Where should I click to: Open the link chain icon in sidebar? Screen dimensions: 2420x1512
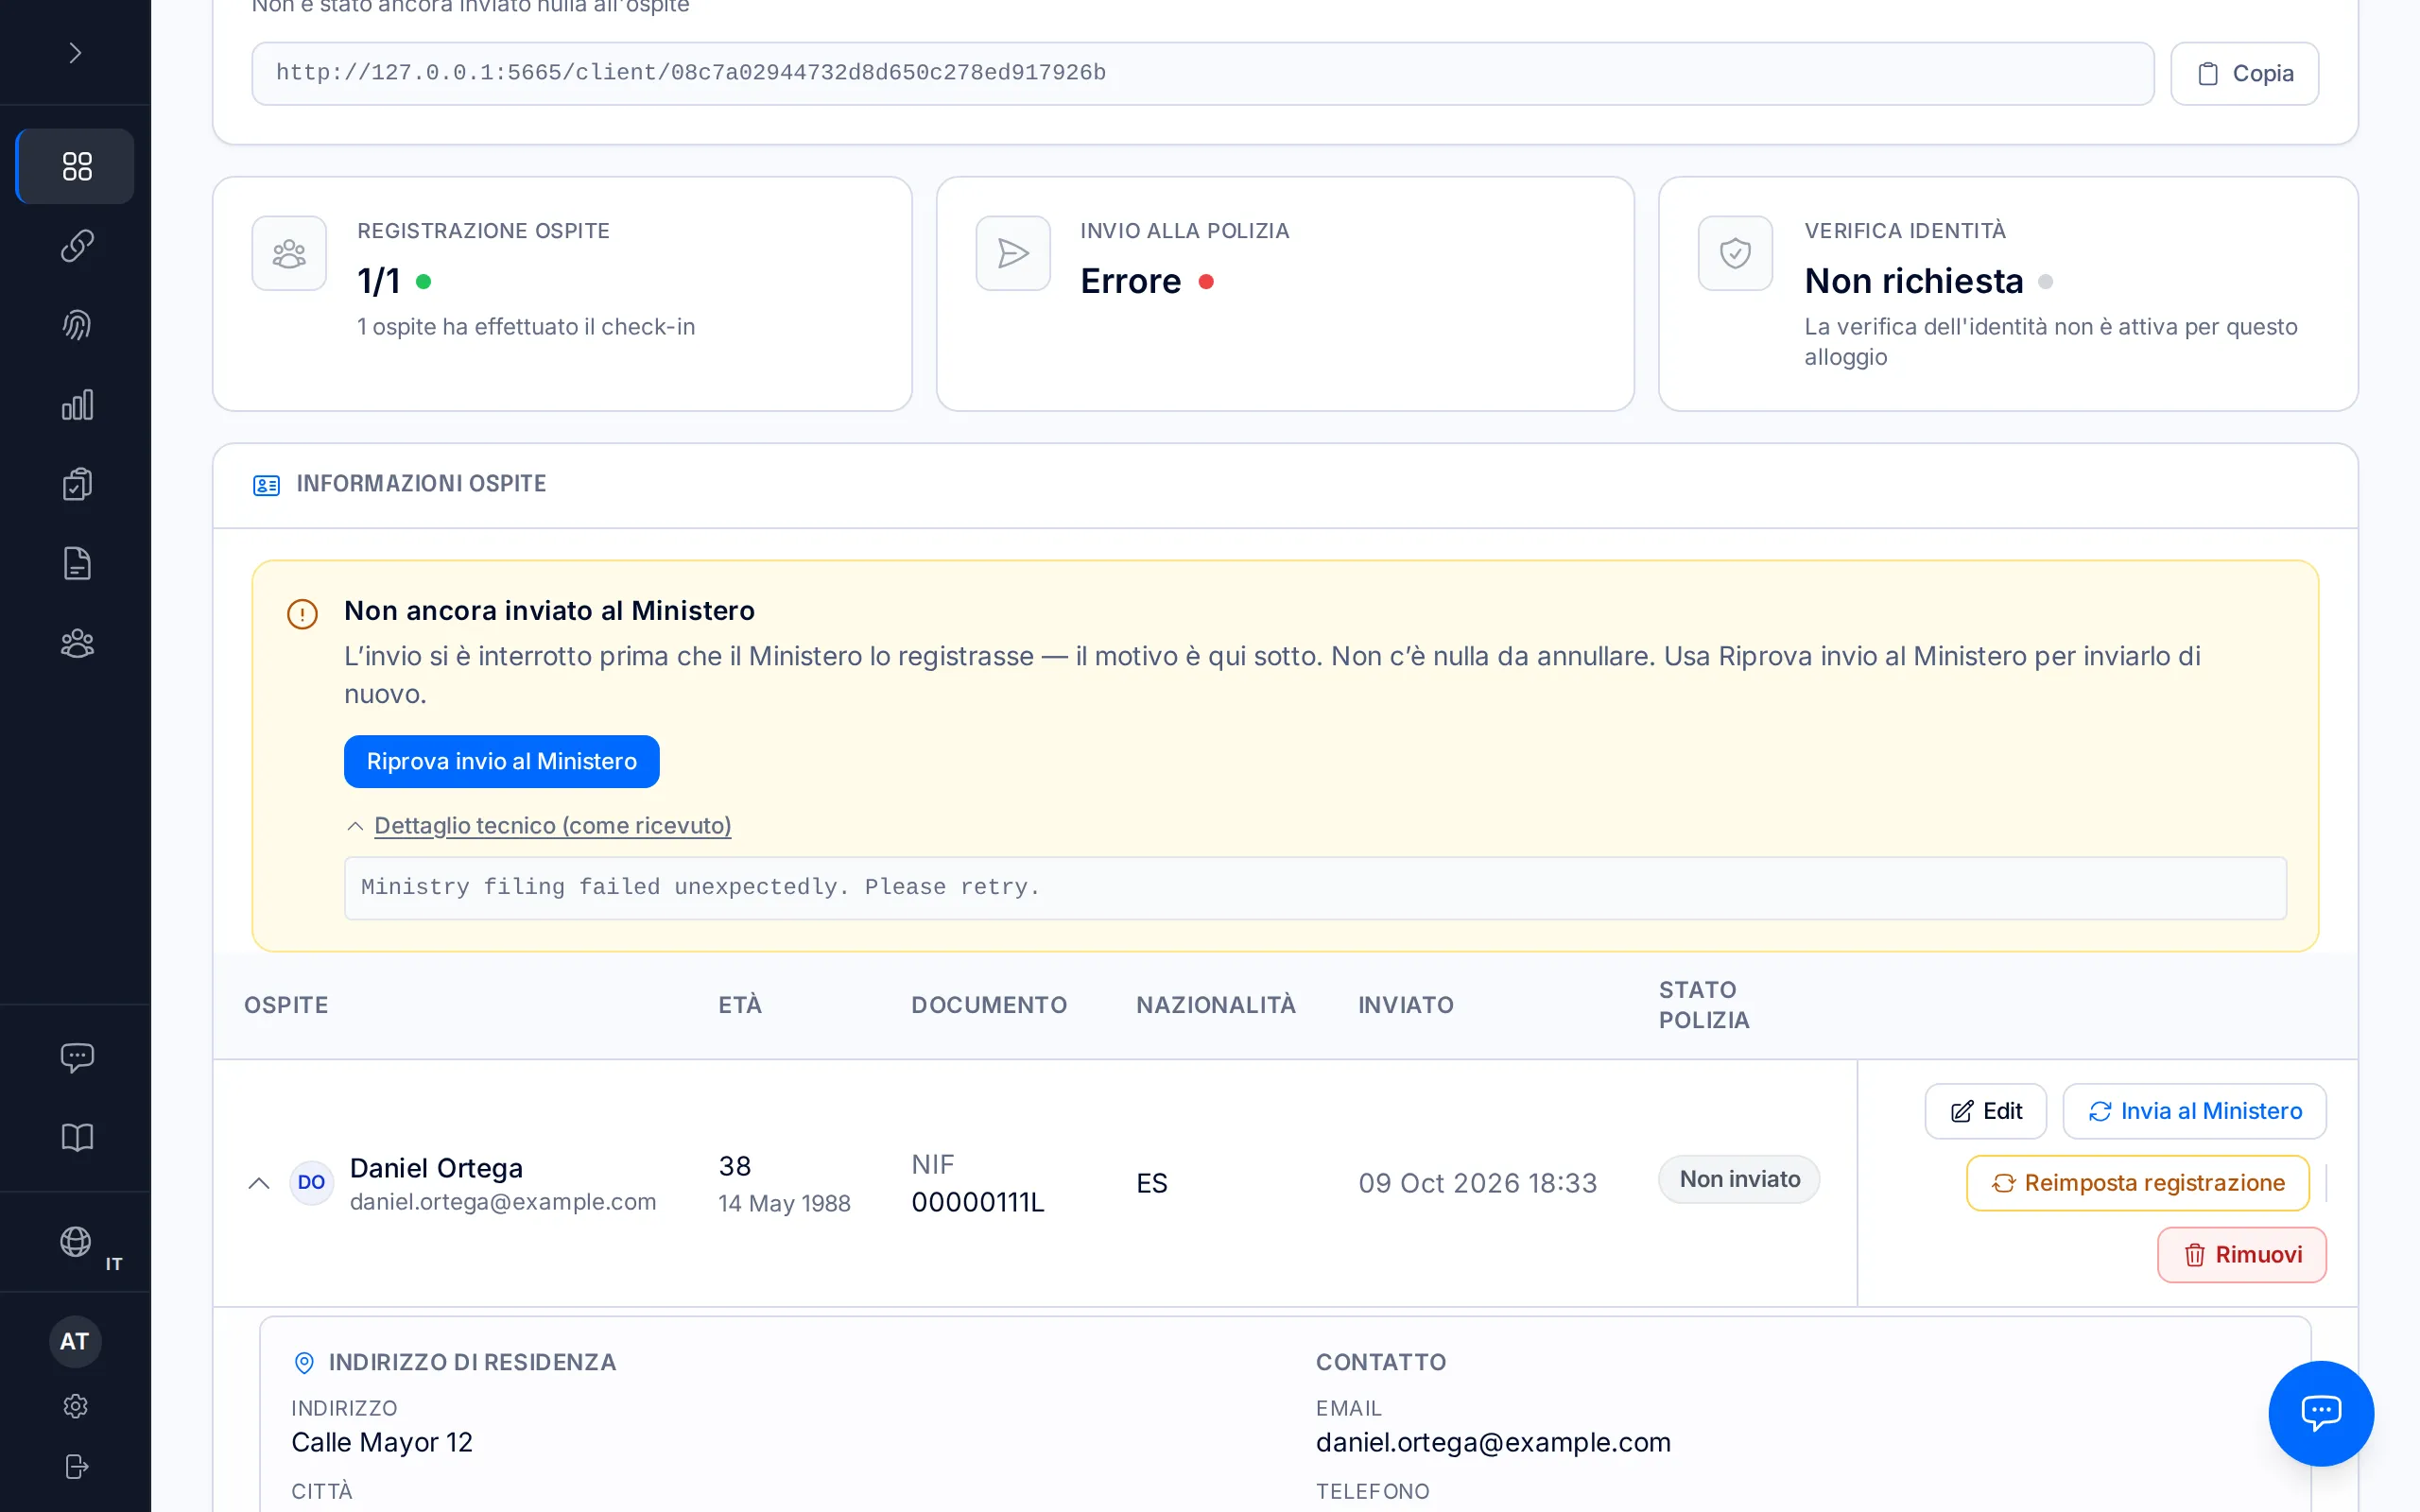pos(77,246)
